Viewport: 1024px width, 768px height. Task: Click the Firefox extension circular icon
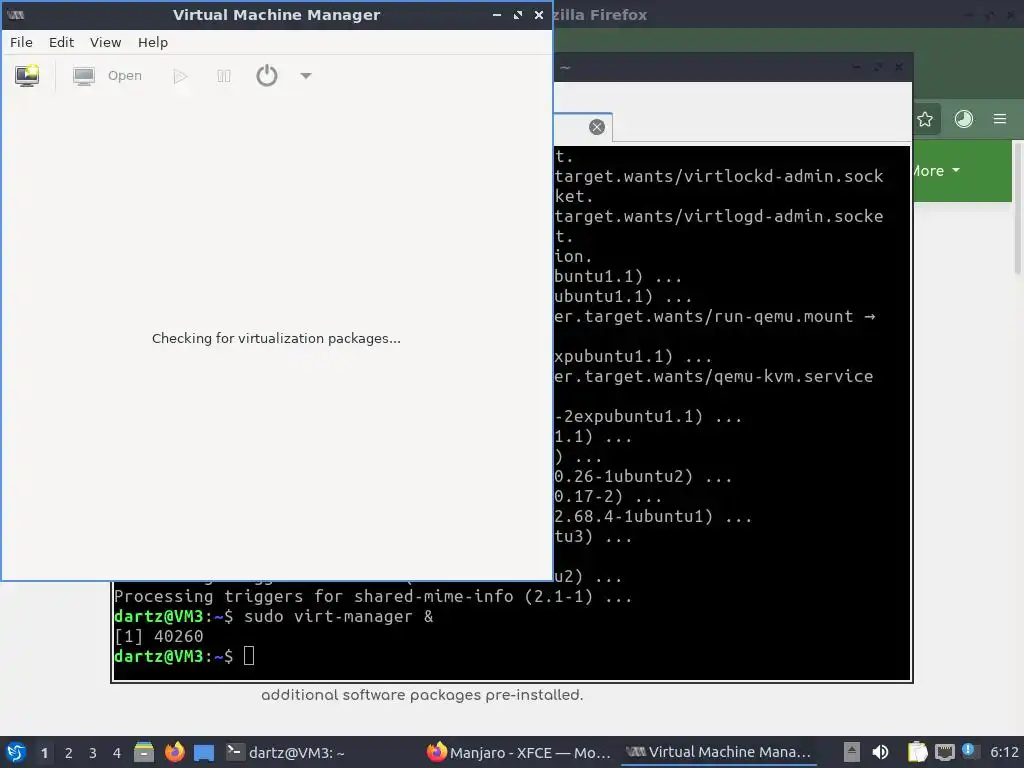click(x=963, y=119)
